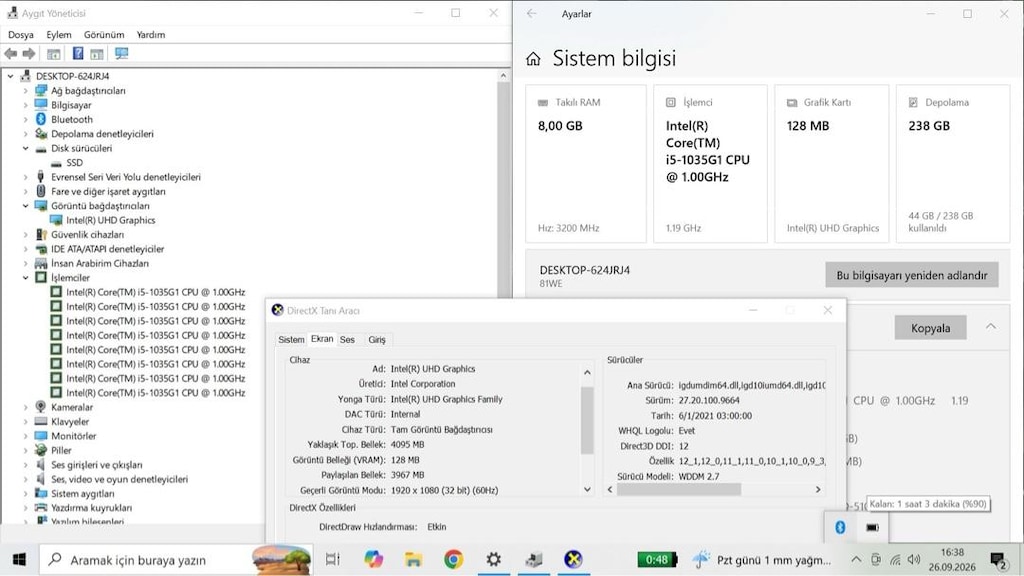Expand Kameralar node

(25, 407)
